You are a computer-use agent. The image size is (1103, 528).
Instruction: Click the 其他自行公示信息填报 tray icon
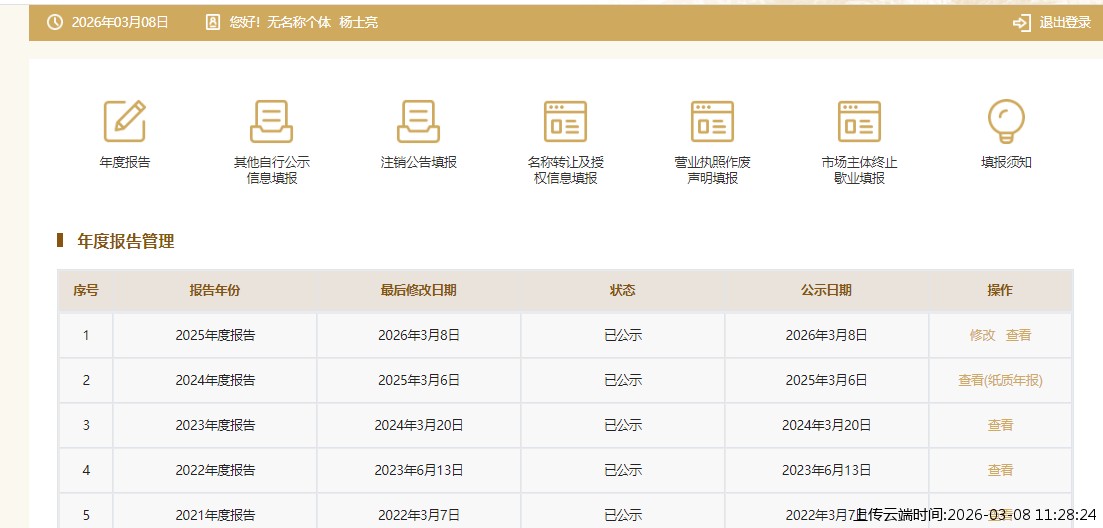[271, 121]
